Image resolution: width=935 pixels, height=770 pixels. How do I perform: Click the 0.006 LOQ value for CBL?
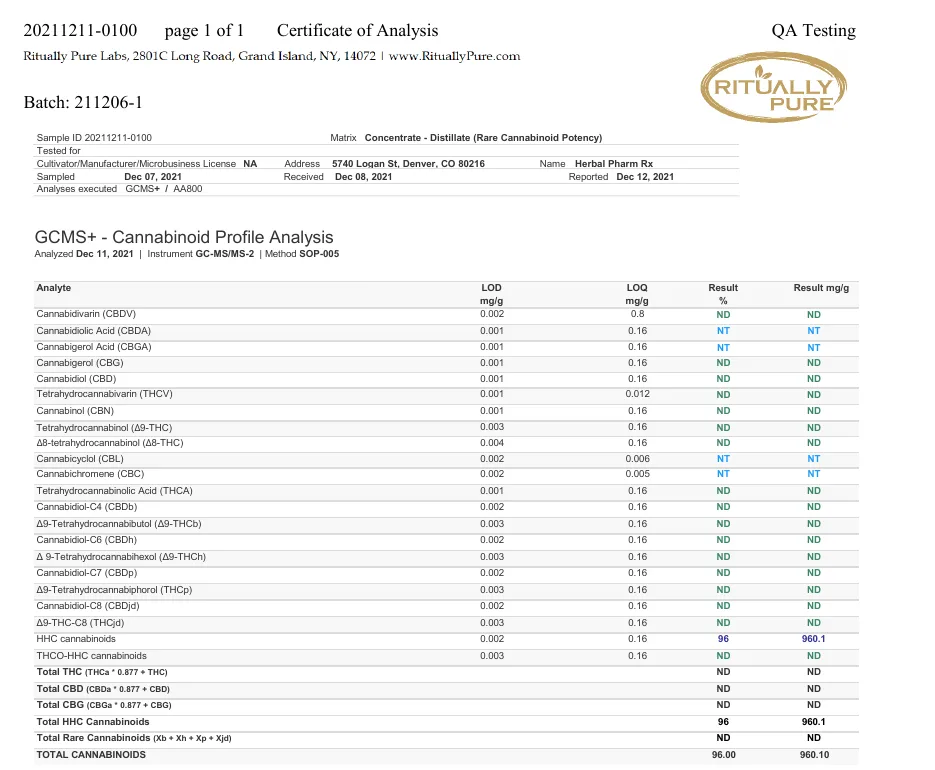(637, 459)
